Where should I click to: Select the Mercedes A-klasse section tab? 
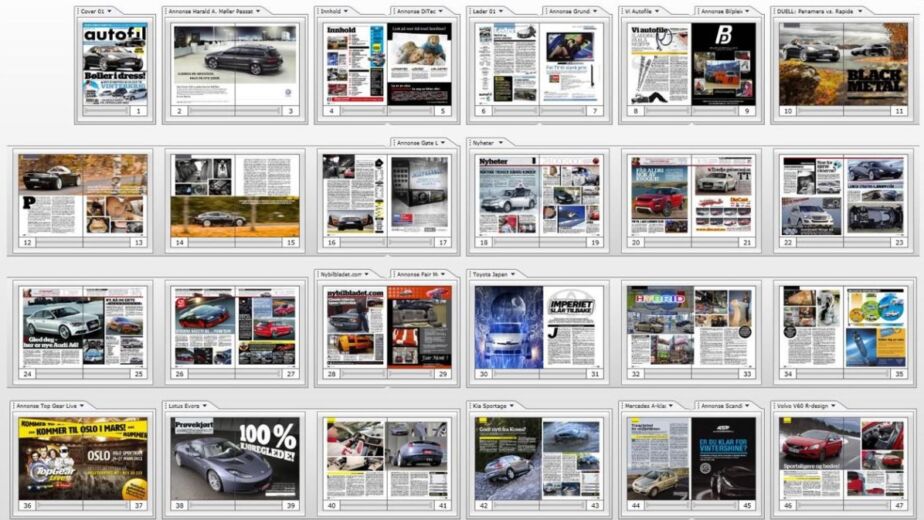(649, 406)
